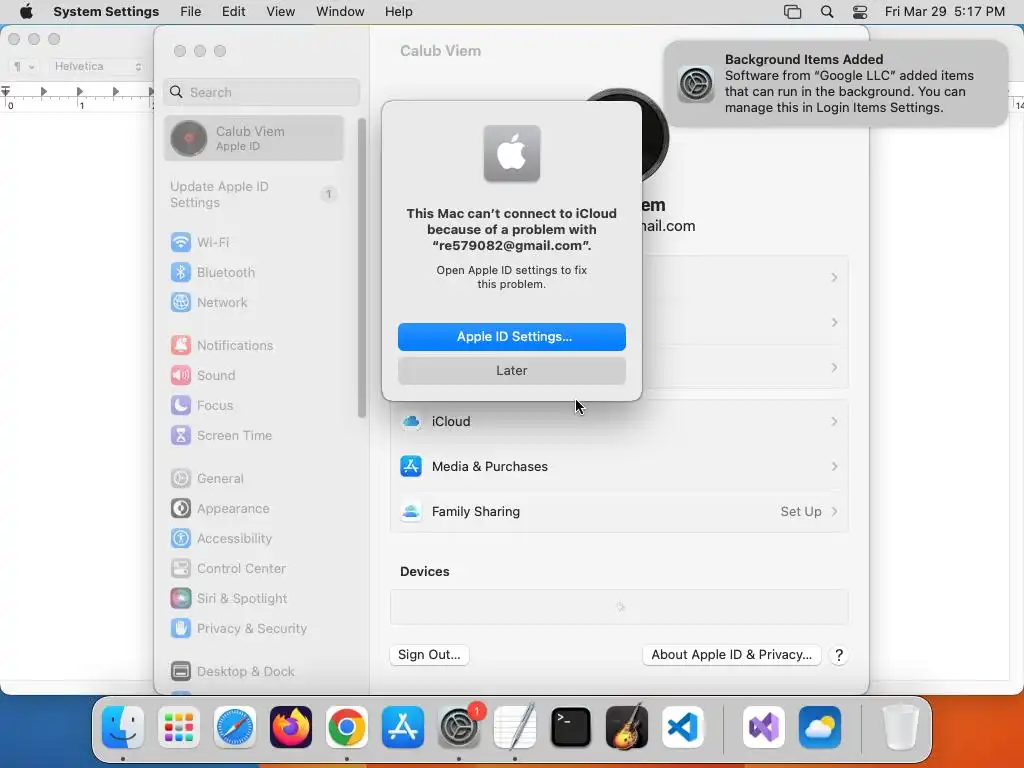Screen dimensions: 1024x768
Task: Expand the iCloud row chevron
Action: coord(834,422)
